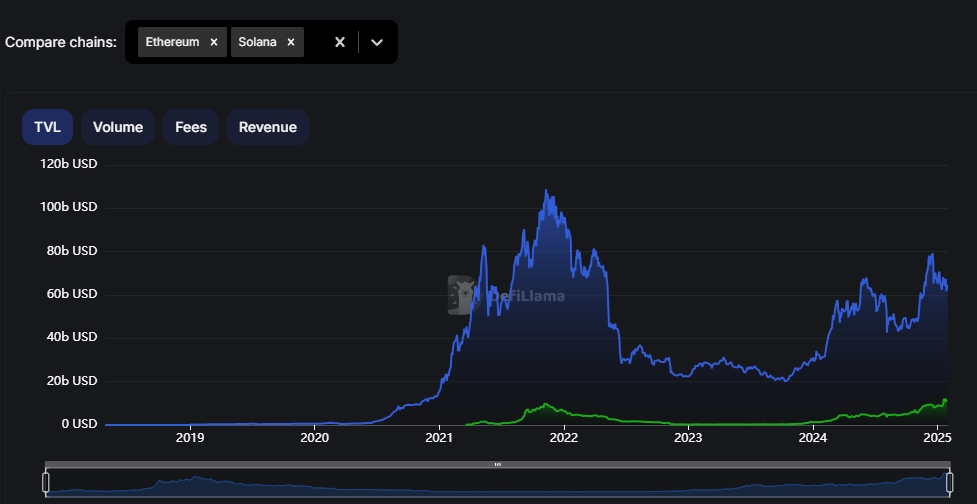Click the top grip of the range selector
Viewport: 977px width, 504px height.
pos(497,464)
